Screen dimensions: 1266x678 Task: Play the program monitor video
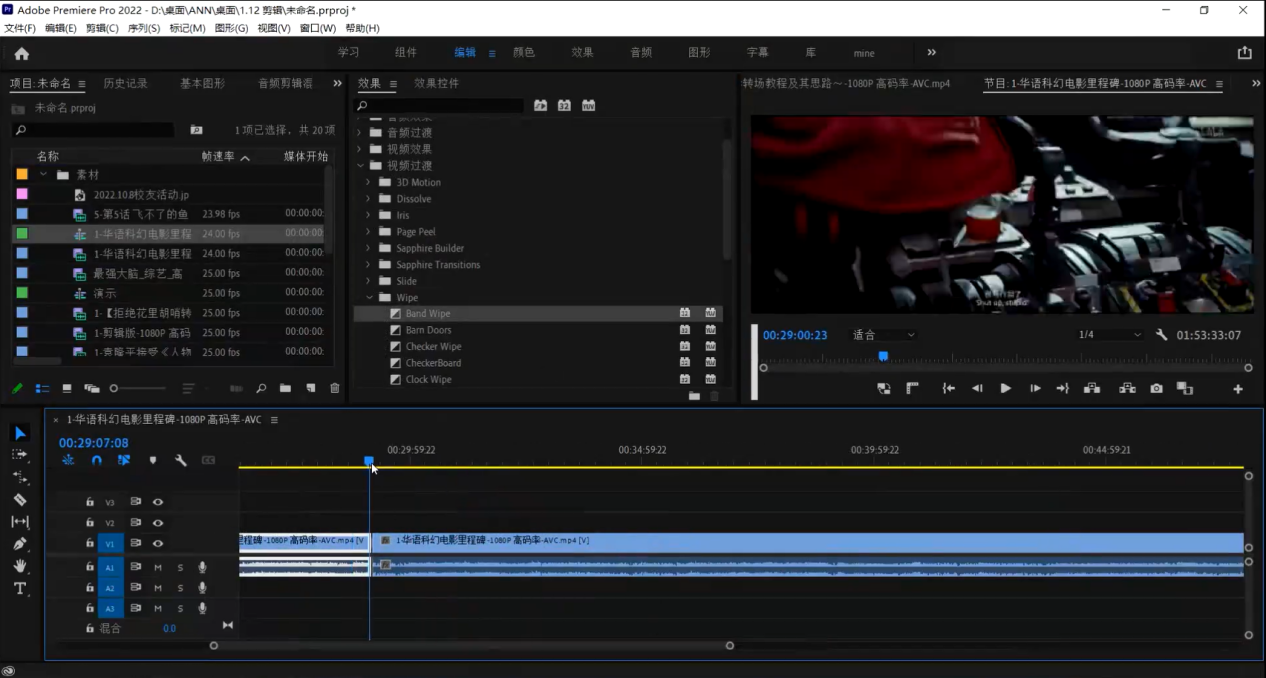tap(1005, 388)
